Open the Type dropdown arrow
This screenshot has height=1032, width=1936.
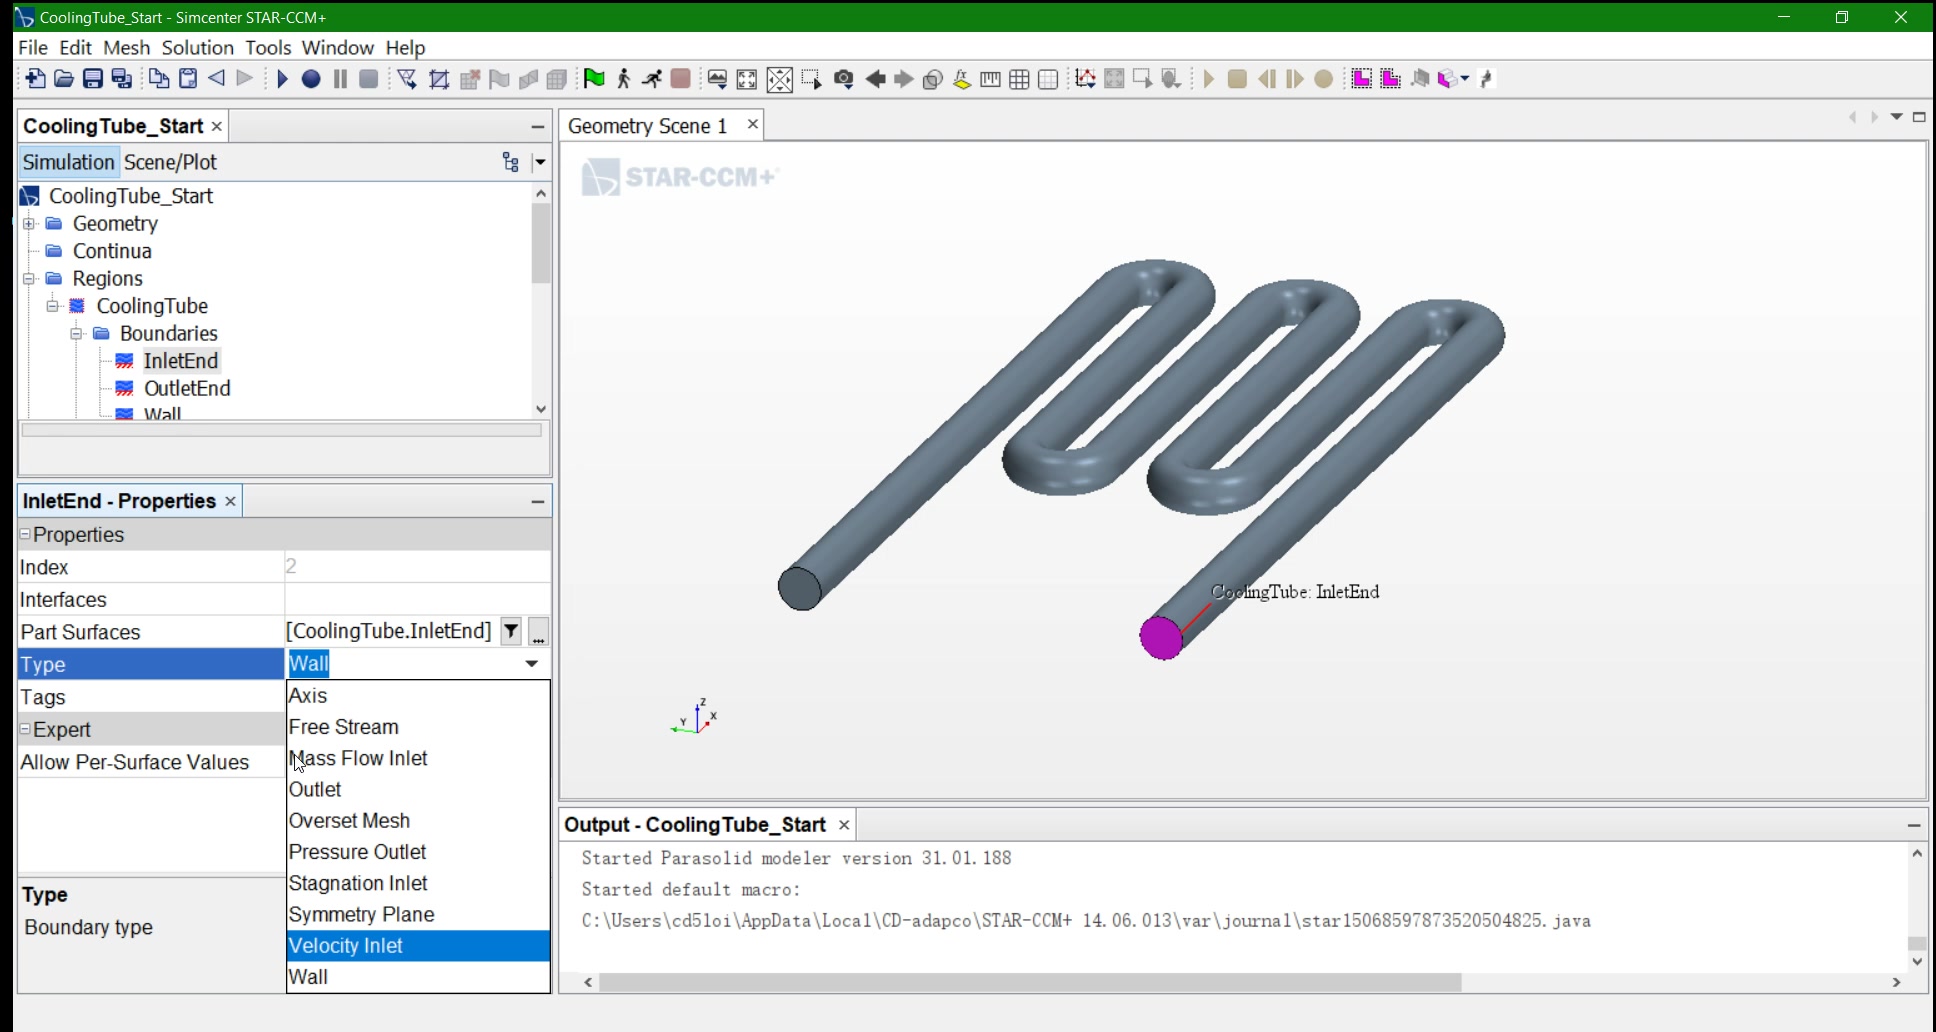click(532, 663)
